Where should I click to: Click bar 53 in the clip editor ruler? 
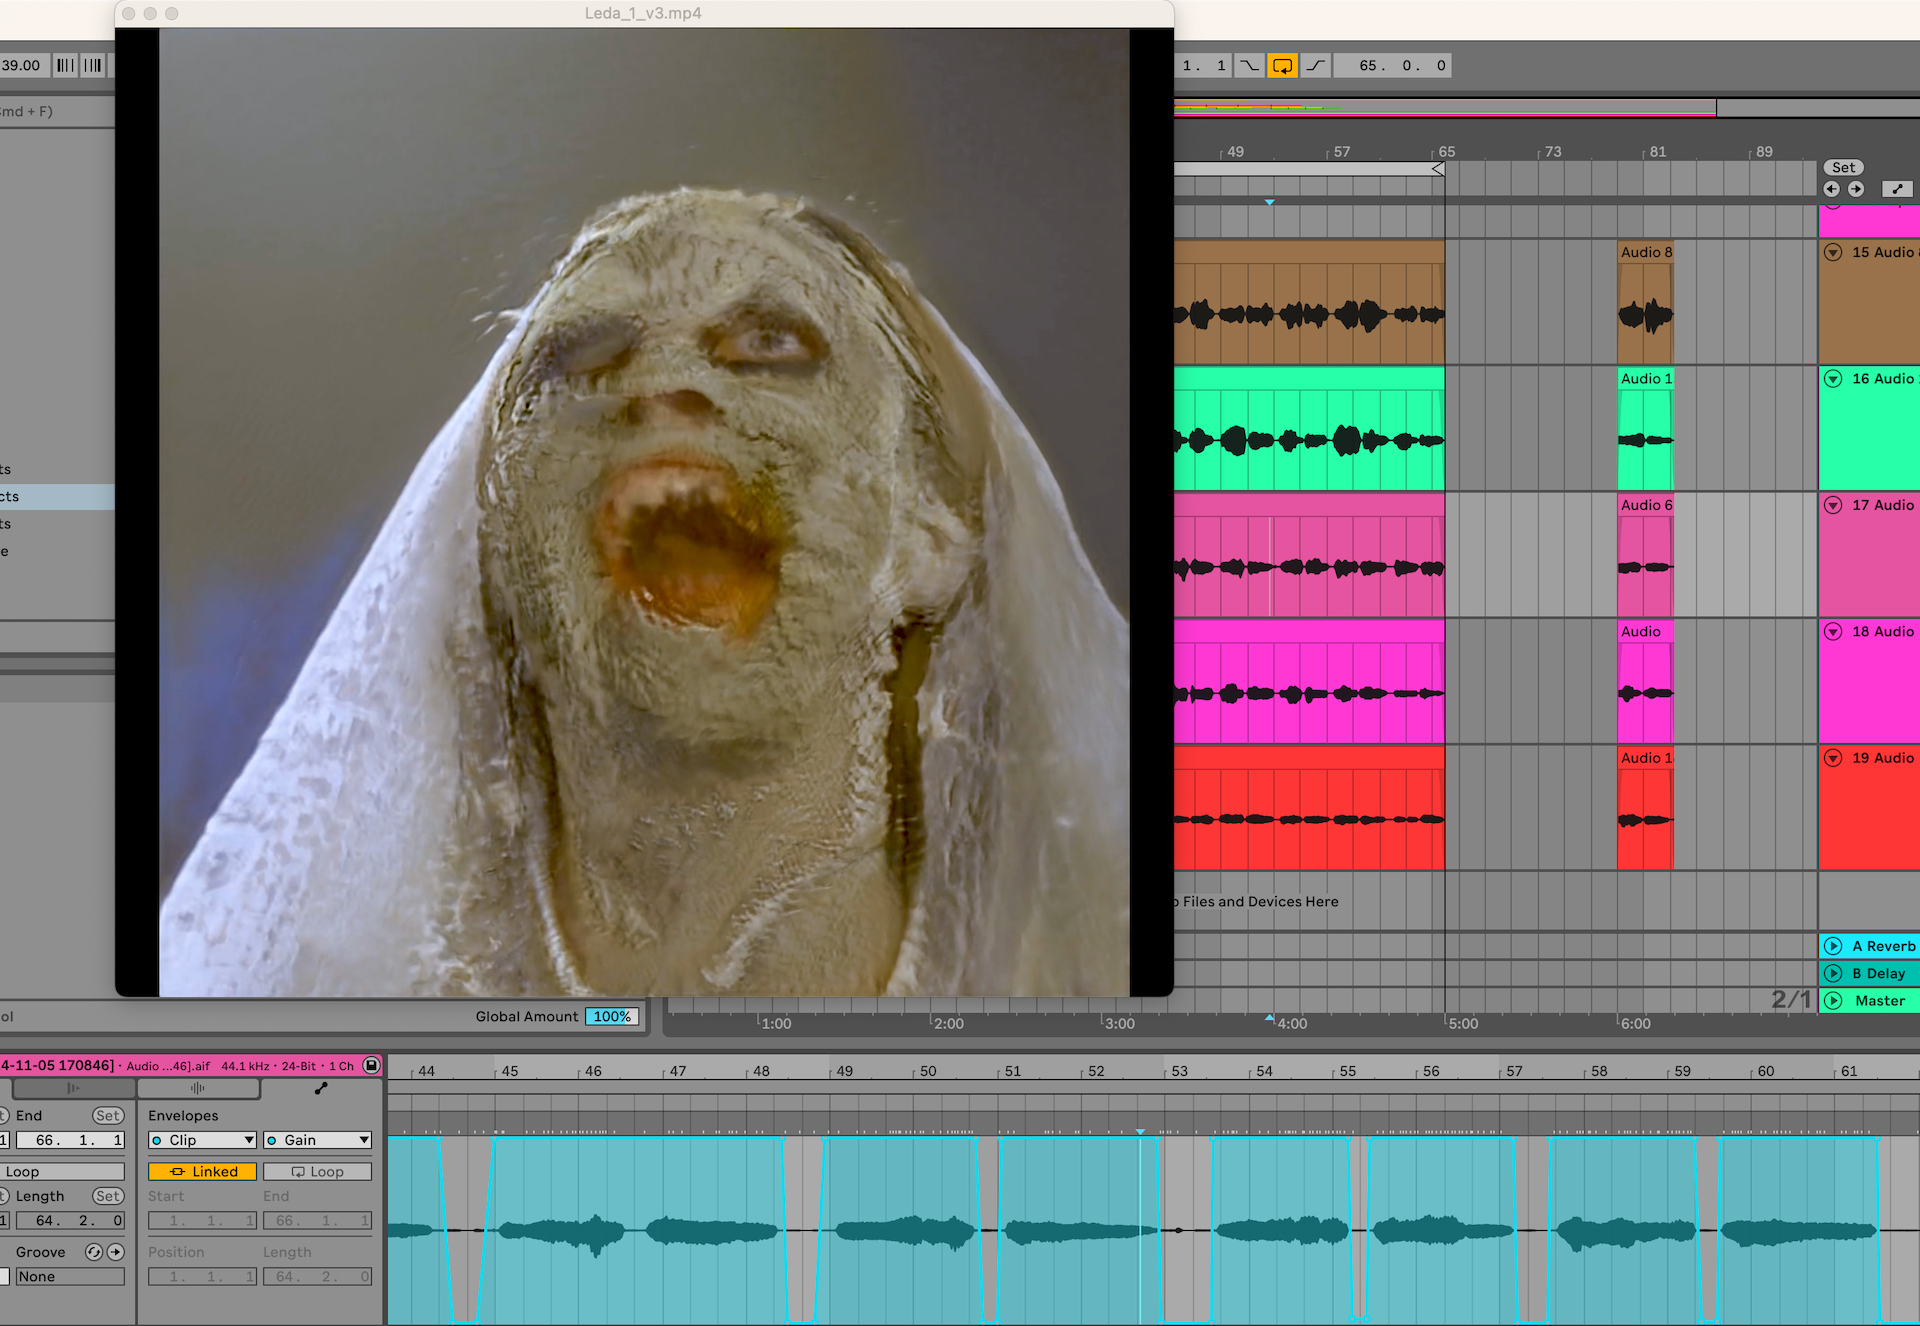(x=1179, y=1071)
